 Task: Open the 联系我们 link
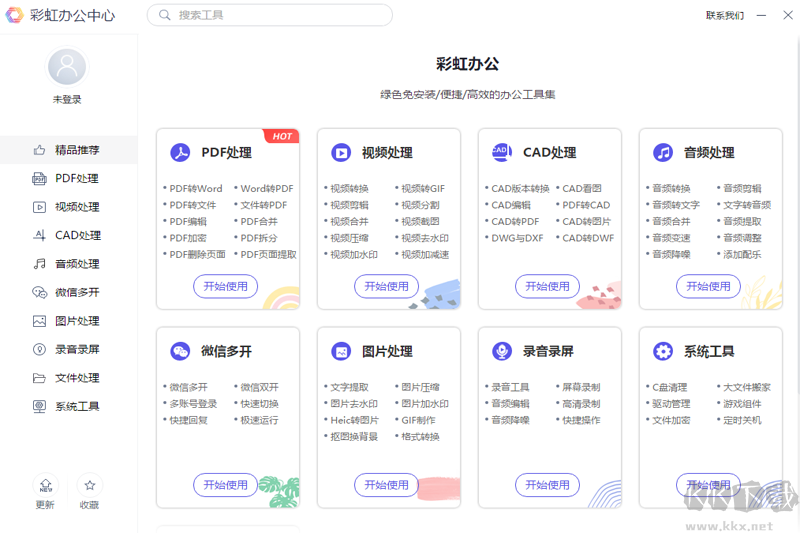coord(724,15)
